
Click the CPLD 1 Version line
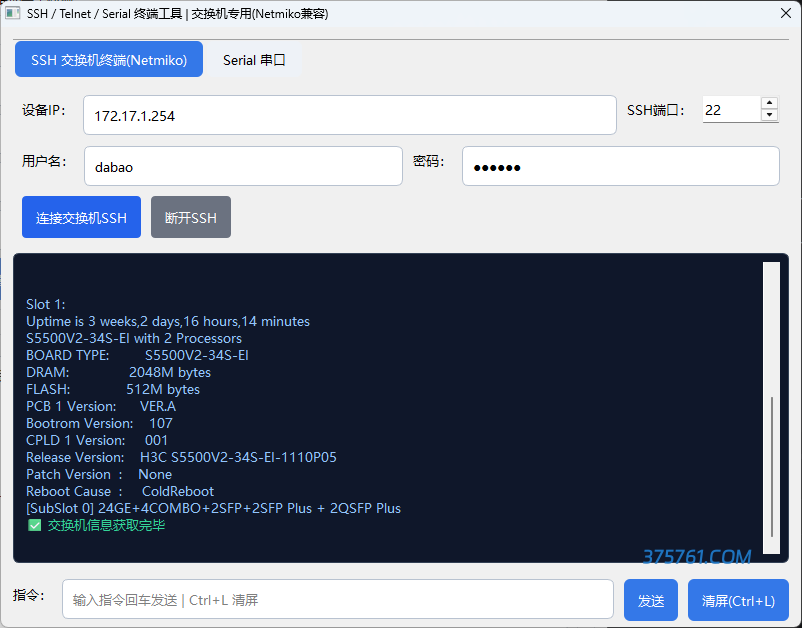point(97,440)
